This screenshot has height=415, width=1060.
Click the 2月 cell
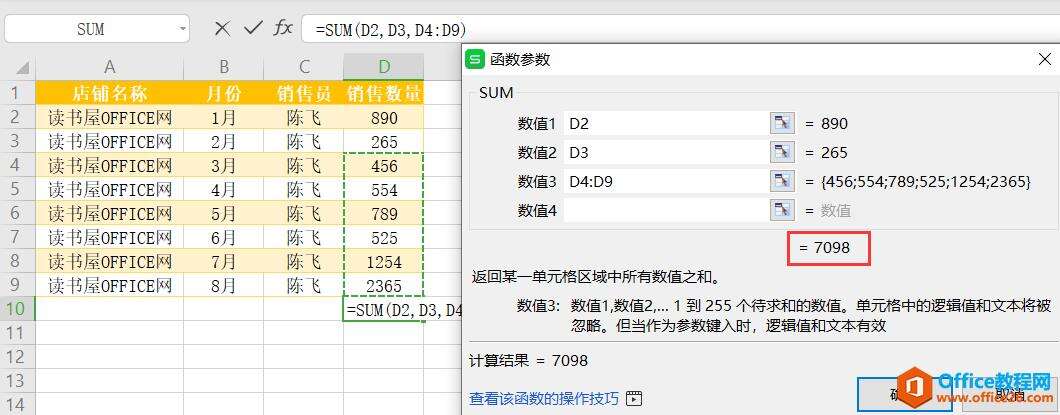[224, 141]
